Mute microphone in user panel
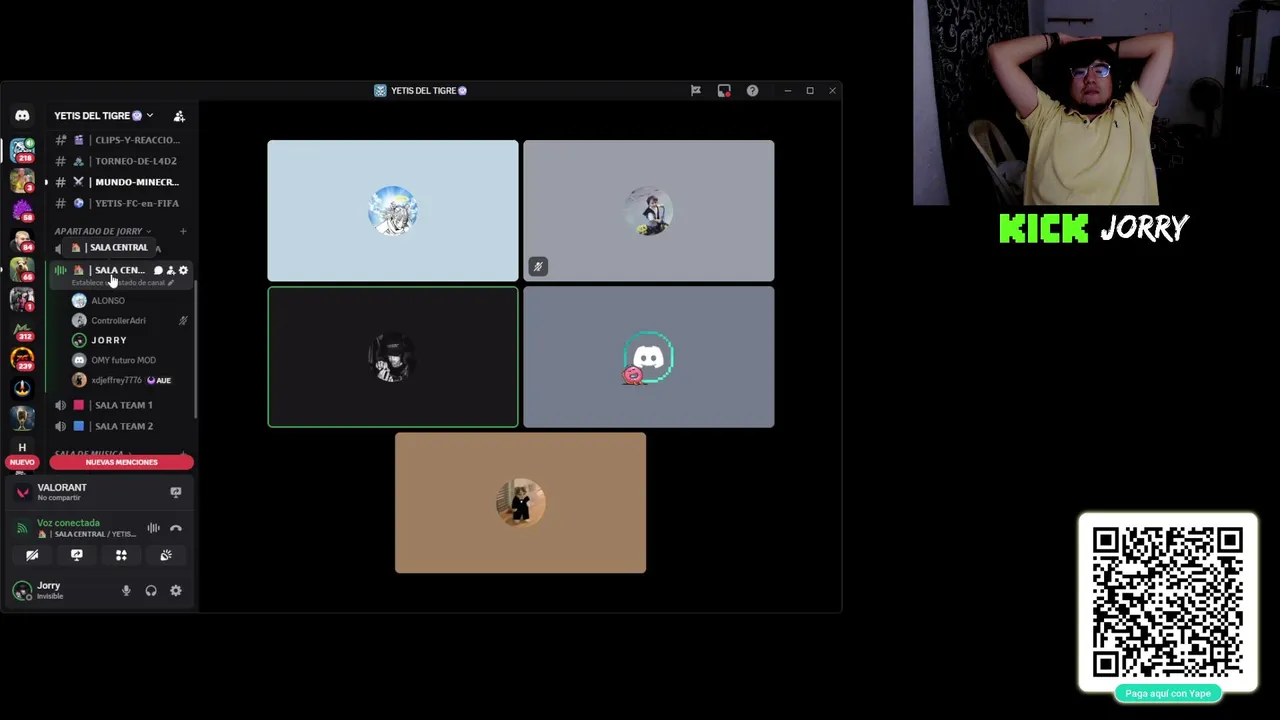Image resolution: width=1280 pixels, height=720 pixels. pos(126,591)
